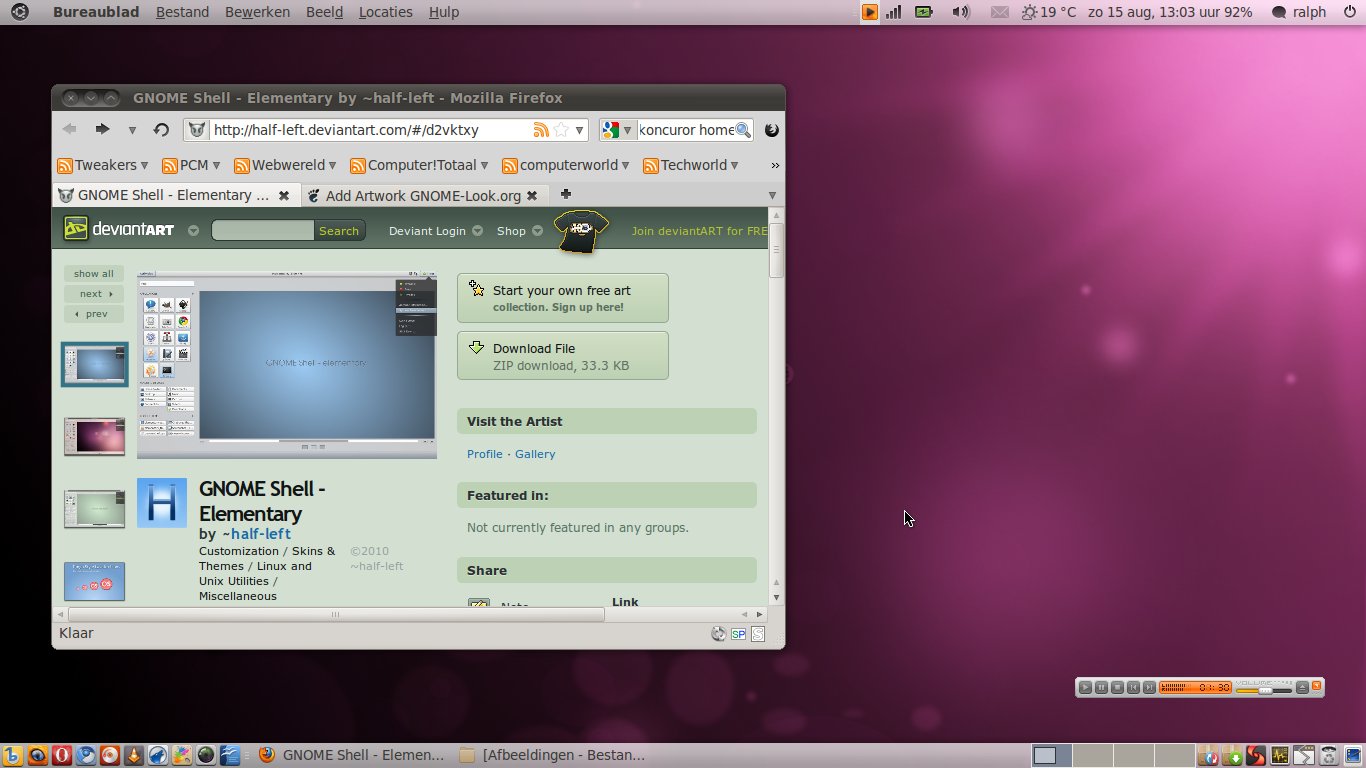Click the black t-shirt shop icon
Image resolution: width=1366 pixels, height=768 pixels.
point(582,232)
